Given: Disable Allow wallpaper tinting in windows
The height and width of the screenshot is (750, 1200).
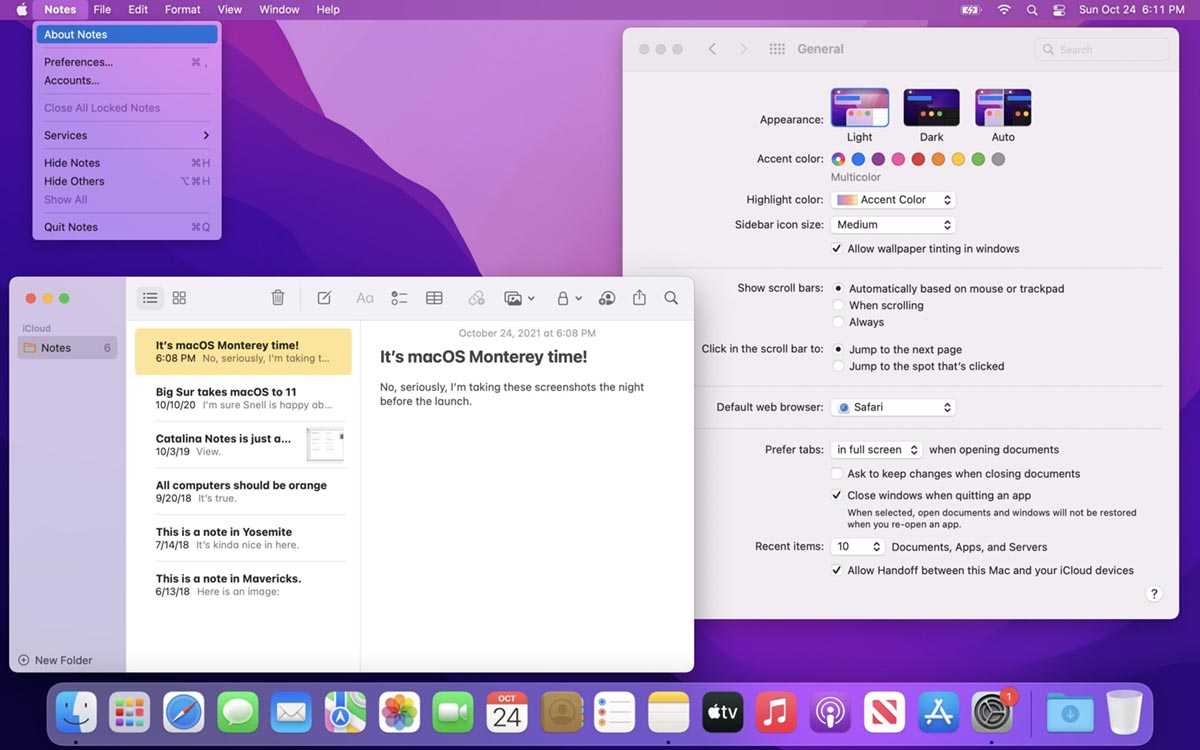Looking at the screenshot, I should (837, 249).
